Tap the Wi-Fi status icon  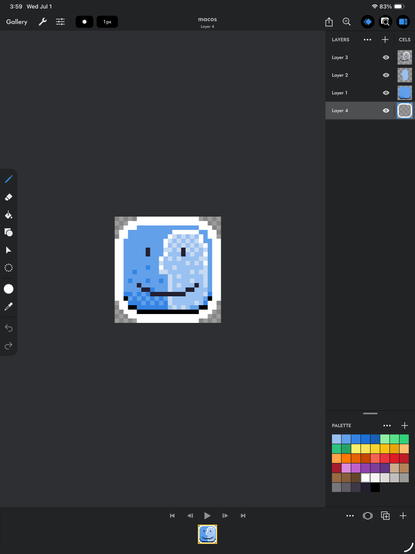[375, 6]
